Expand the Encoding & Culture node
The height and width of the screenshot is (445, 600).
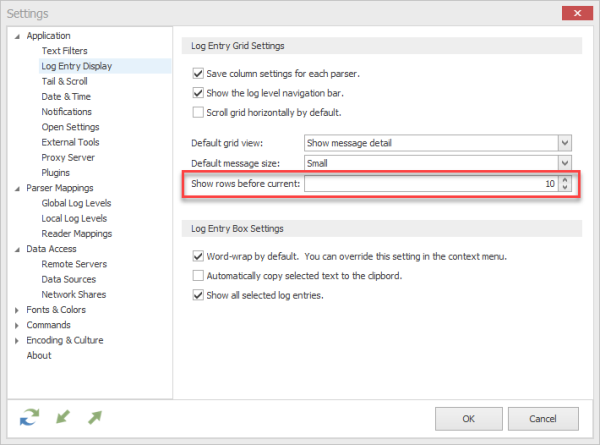(16, 341)
